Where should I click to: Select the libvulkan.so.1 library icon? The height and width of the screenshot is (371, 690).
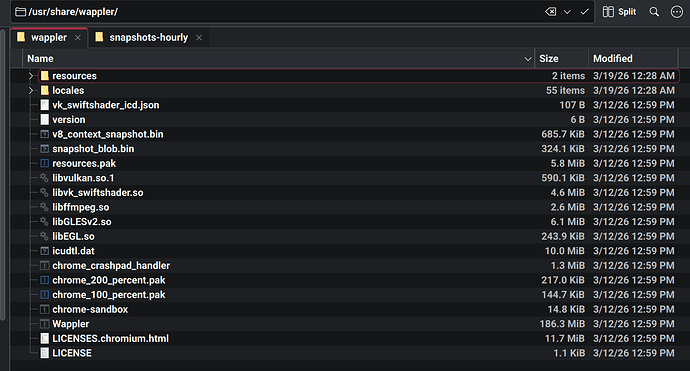(x=44, y=178)
